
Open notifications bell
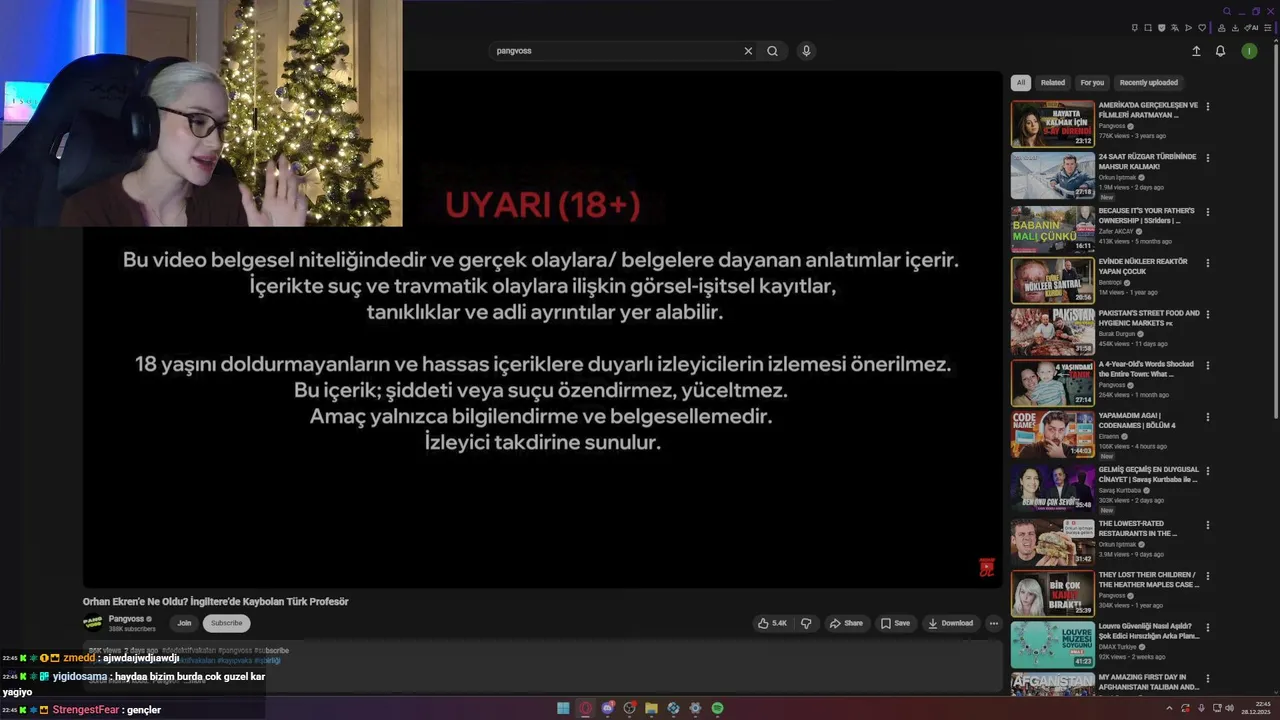pyautogui.click(x=1220, y=51)
